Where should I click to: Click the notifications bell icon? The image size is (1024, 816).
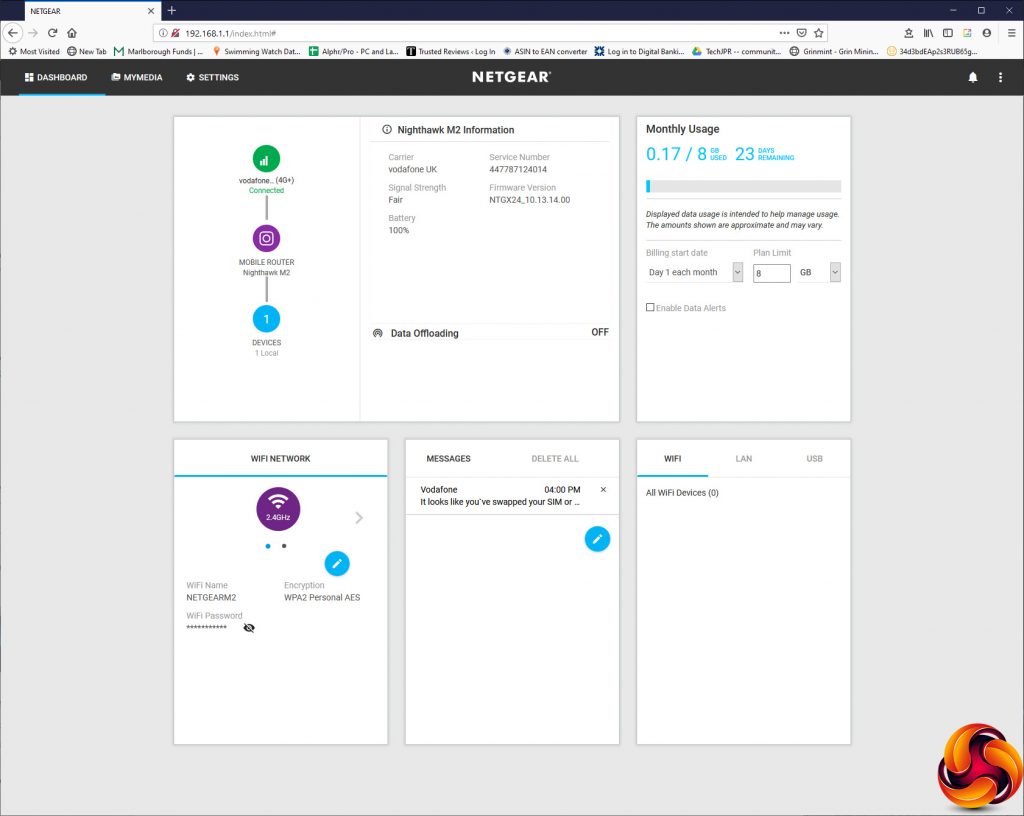pyautogui.click(x=972, y=77)
